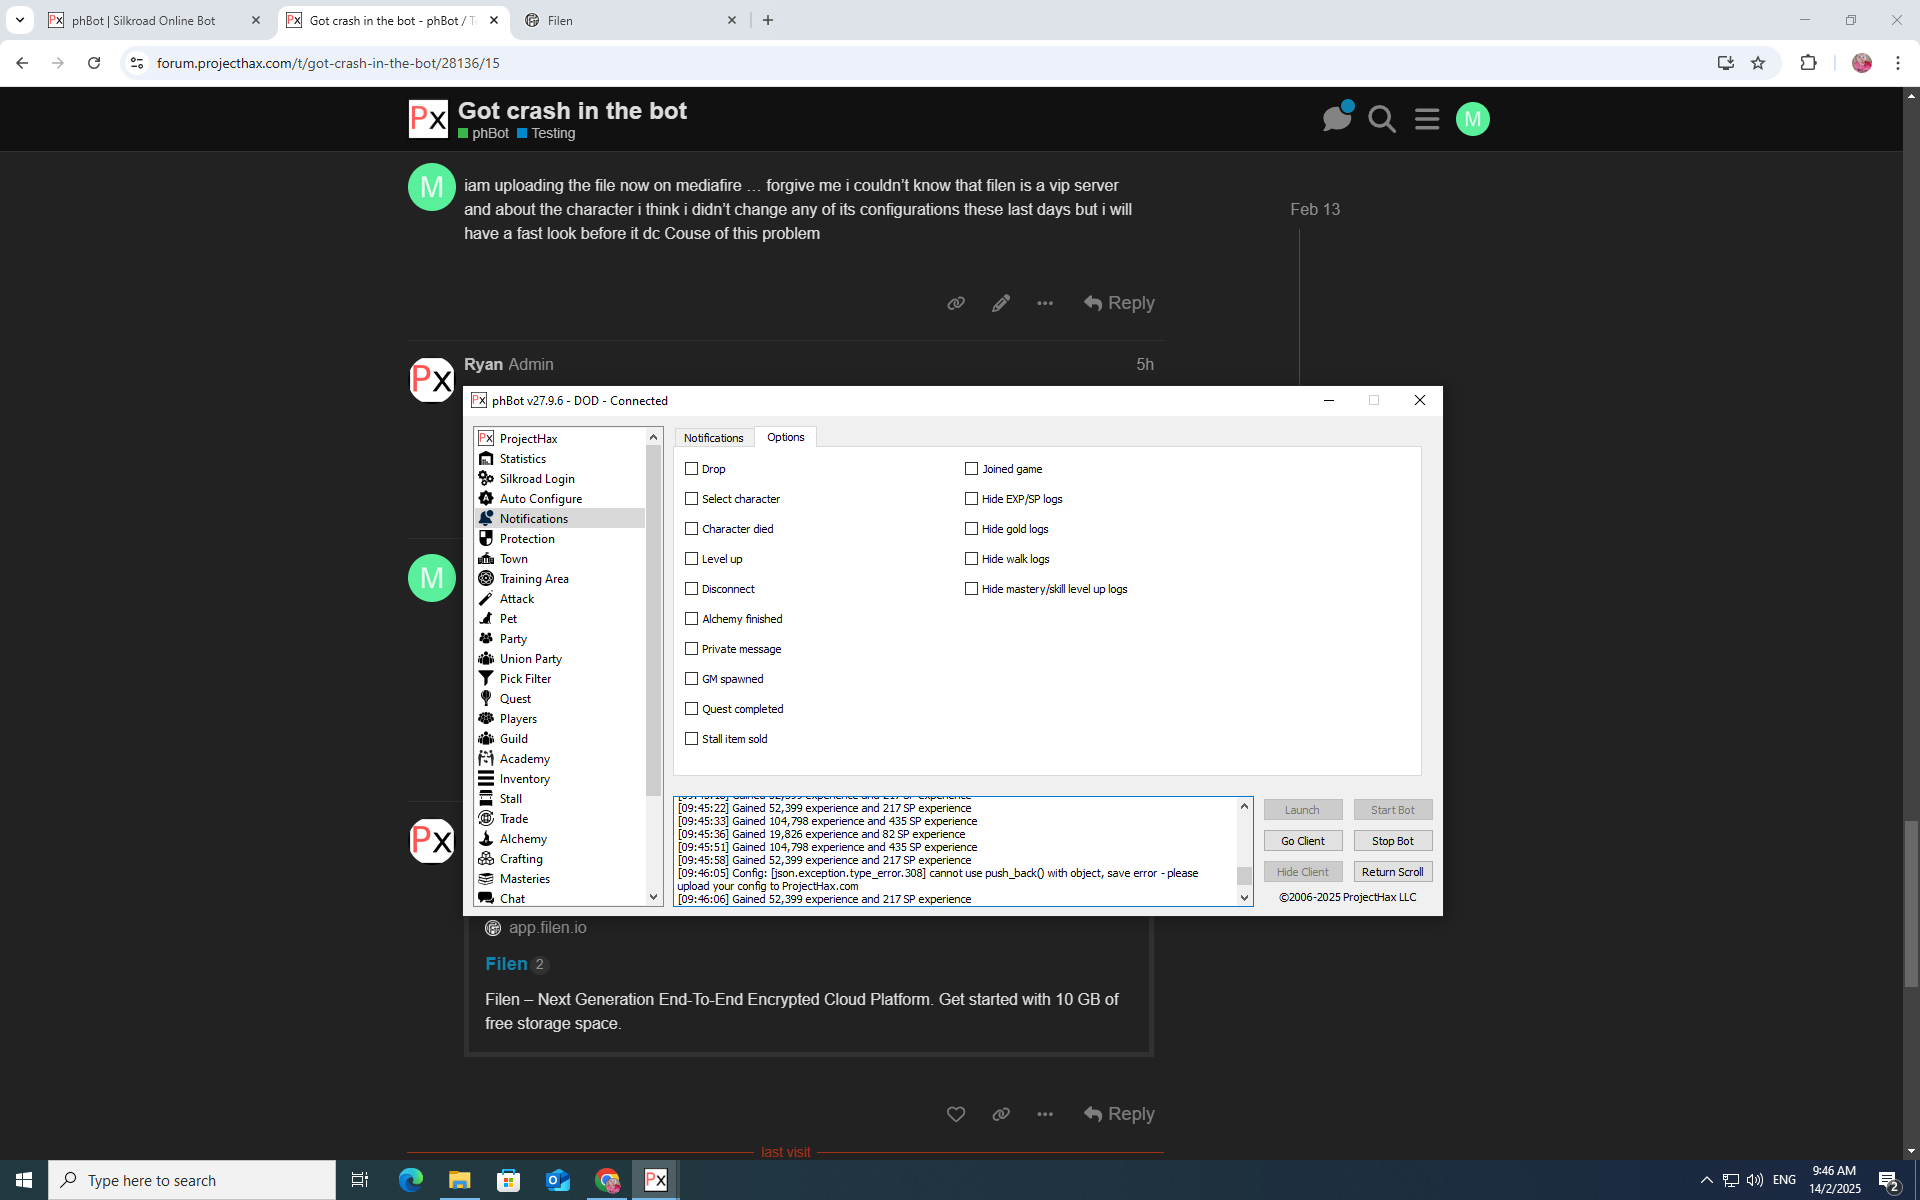Click the log scroll-up arrow
This screenshot has width=1920, height=1200.
(x=1244, y=806)
